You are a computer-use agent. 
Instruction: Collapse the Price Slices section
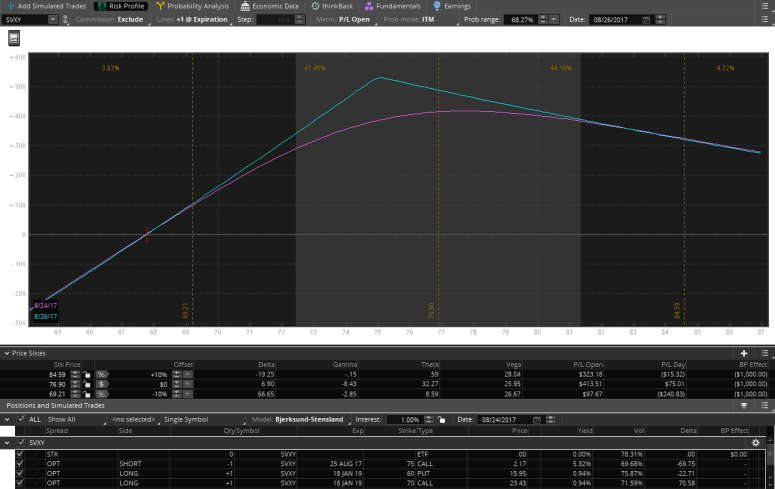click(6, 353)
